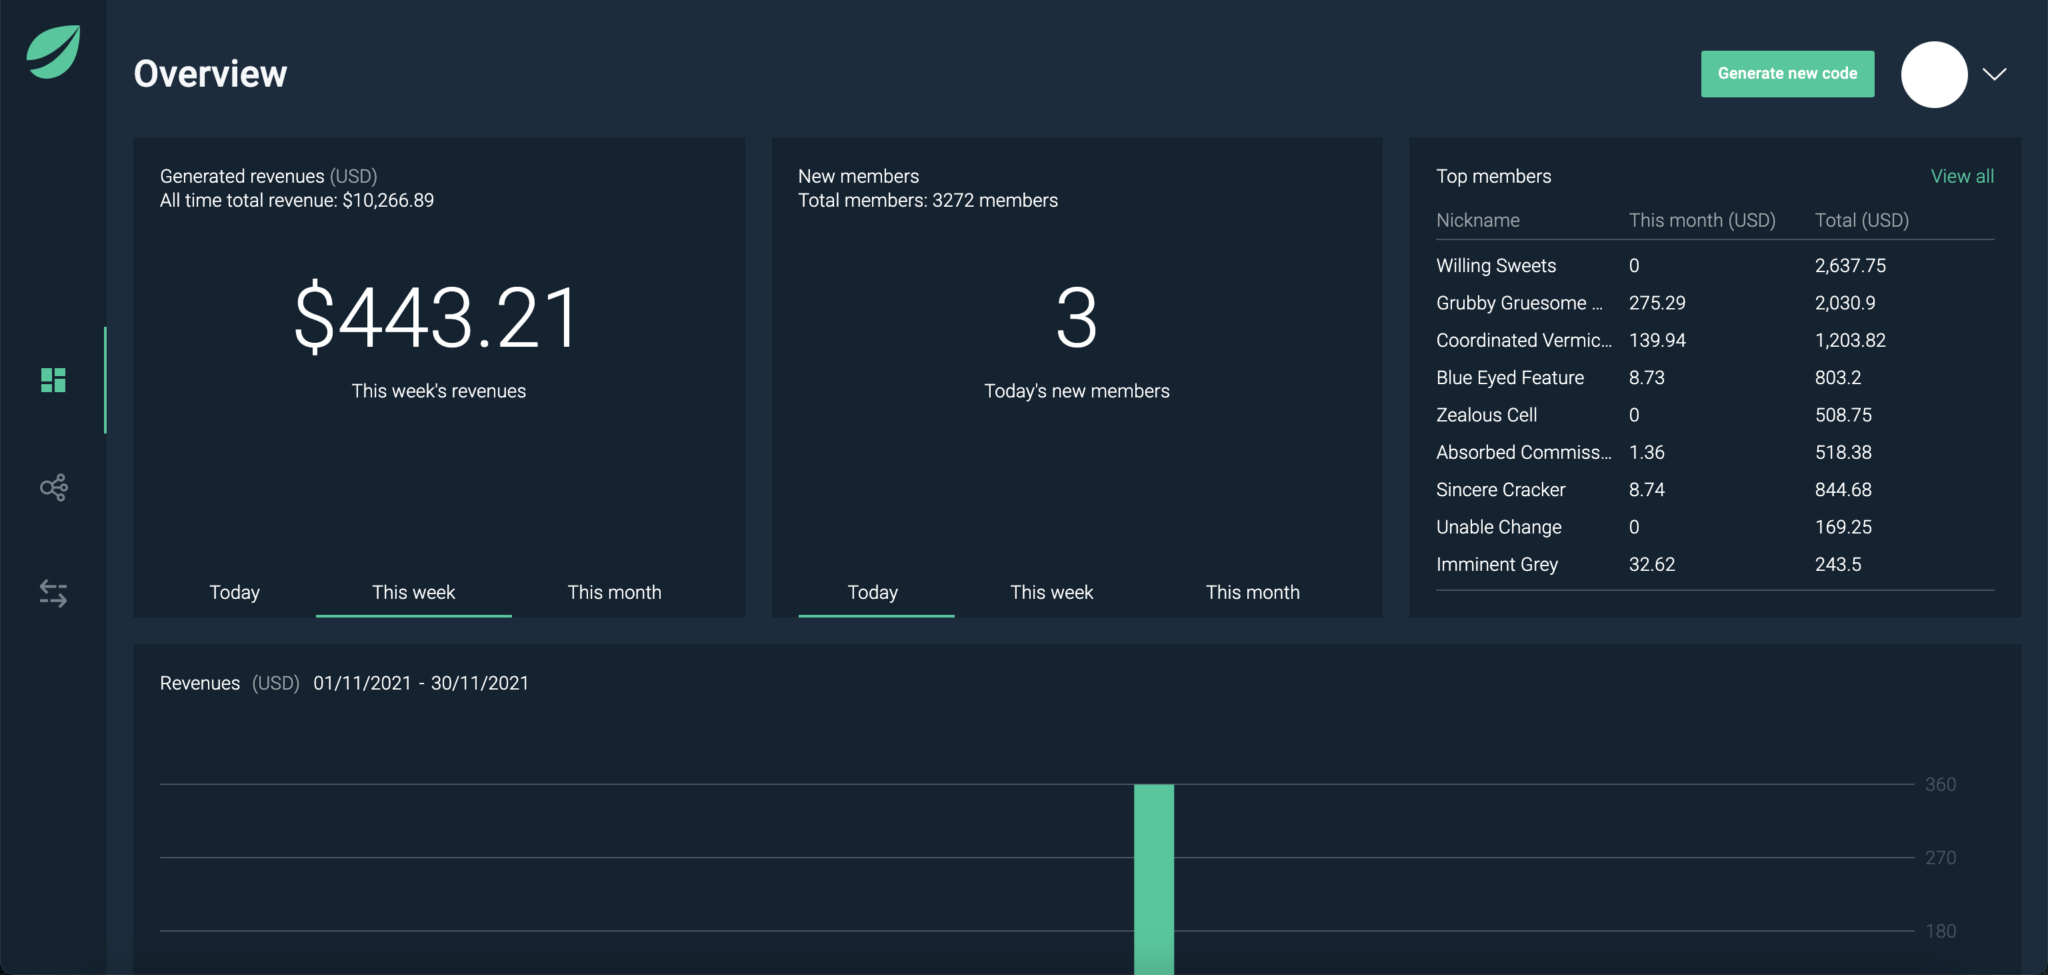Click This week's revenues caption

click(438, 391)
